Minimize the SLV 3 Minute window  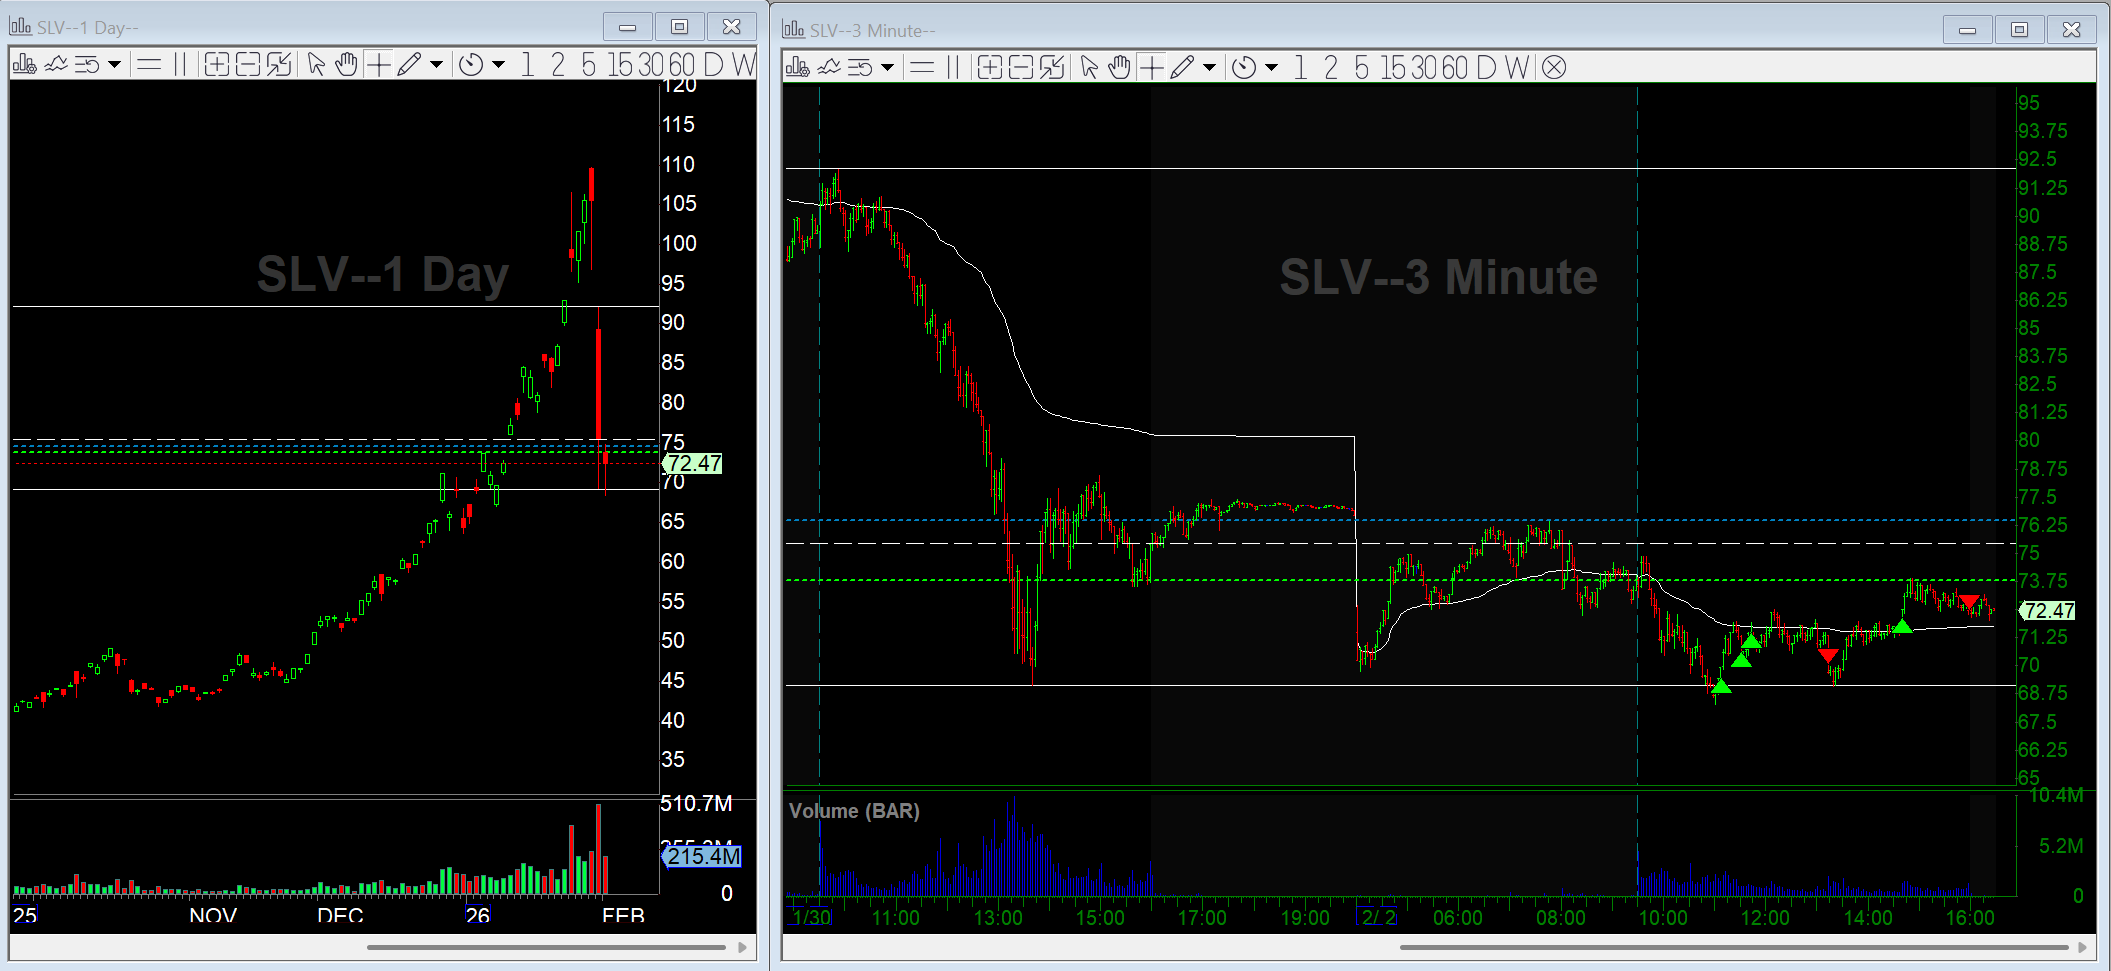1967,30
